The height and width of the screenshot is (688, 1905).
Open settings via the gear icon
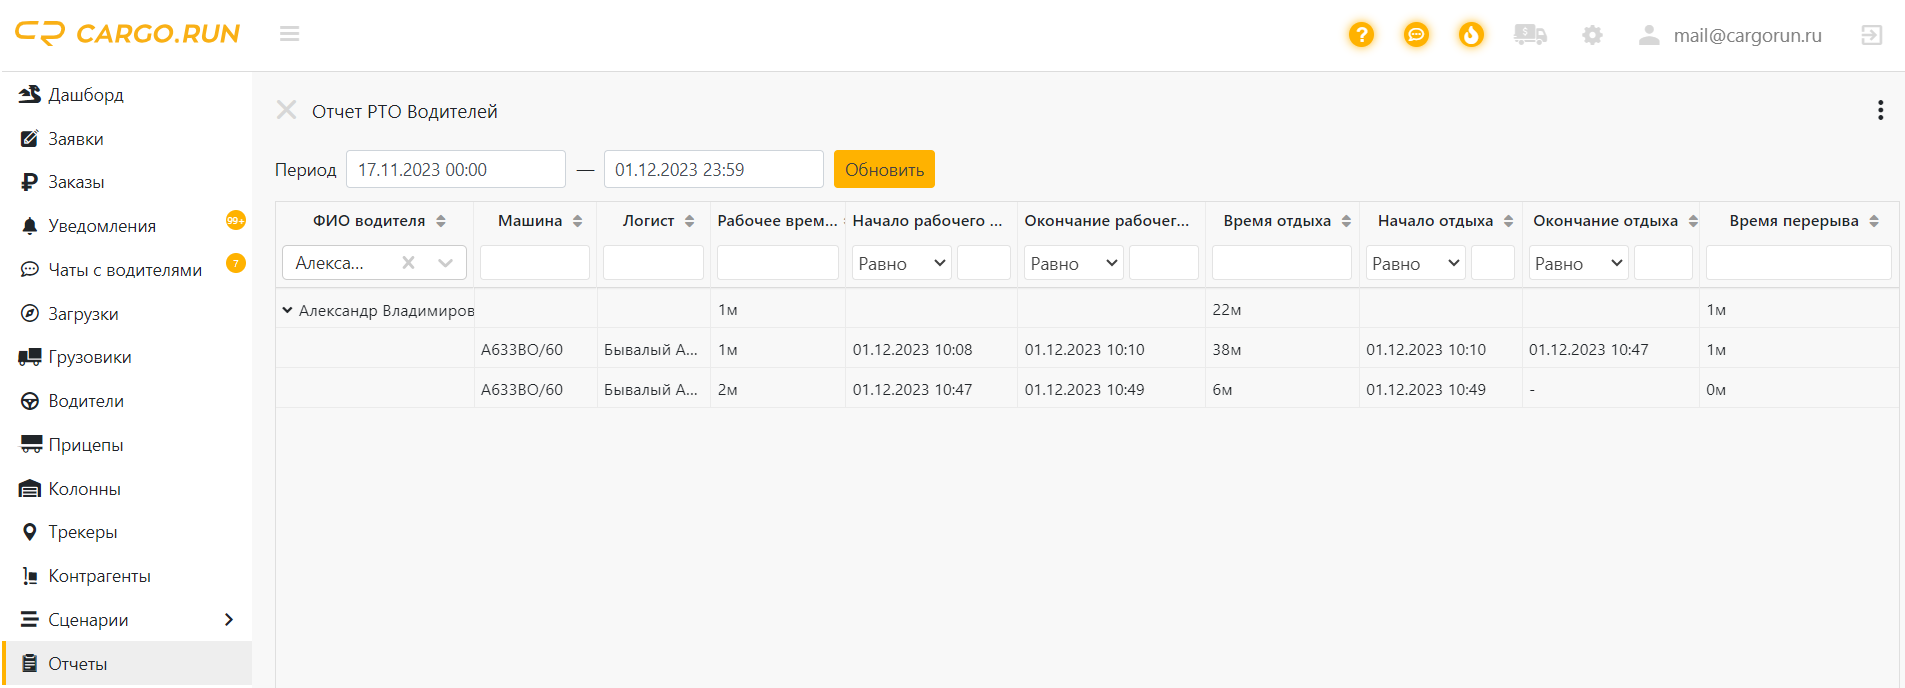(x=1592, y=35)
